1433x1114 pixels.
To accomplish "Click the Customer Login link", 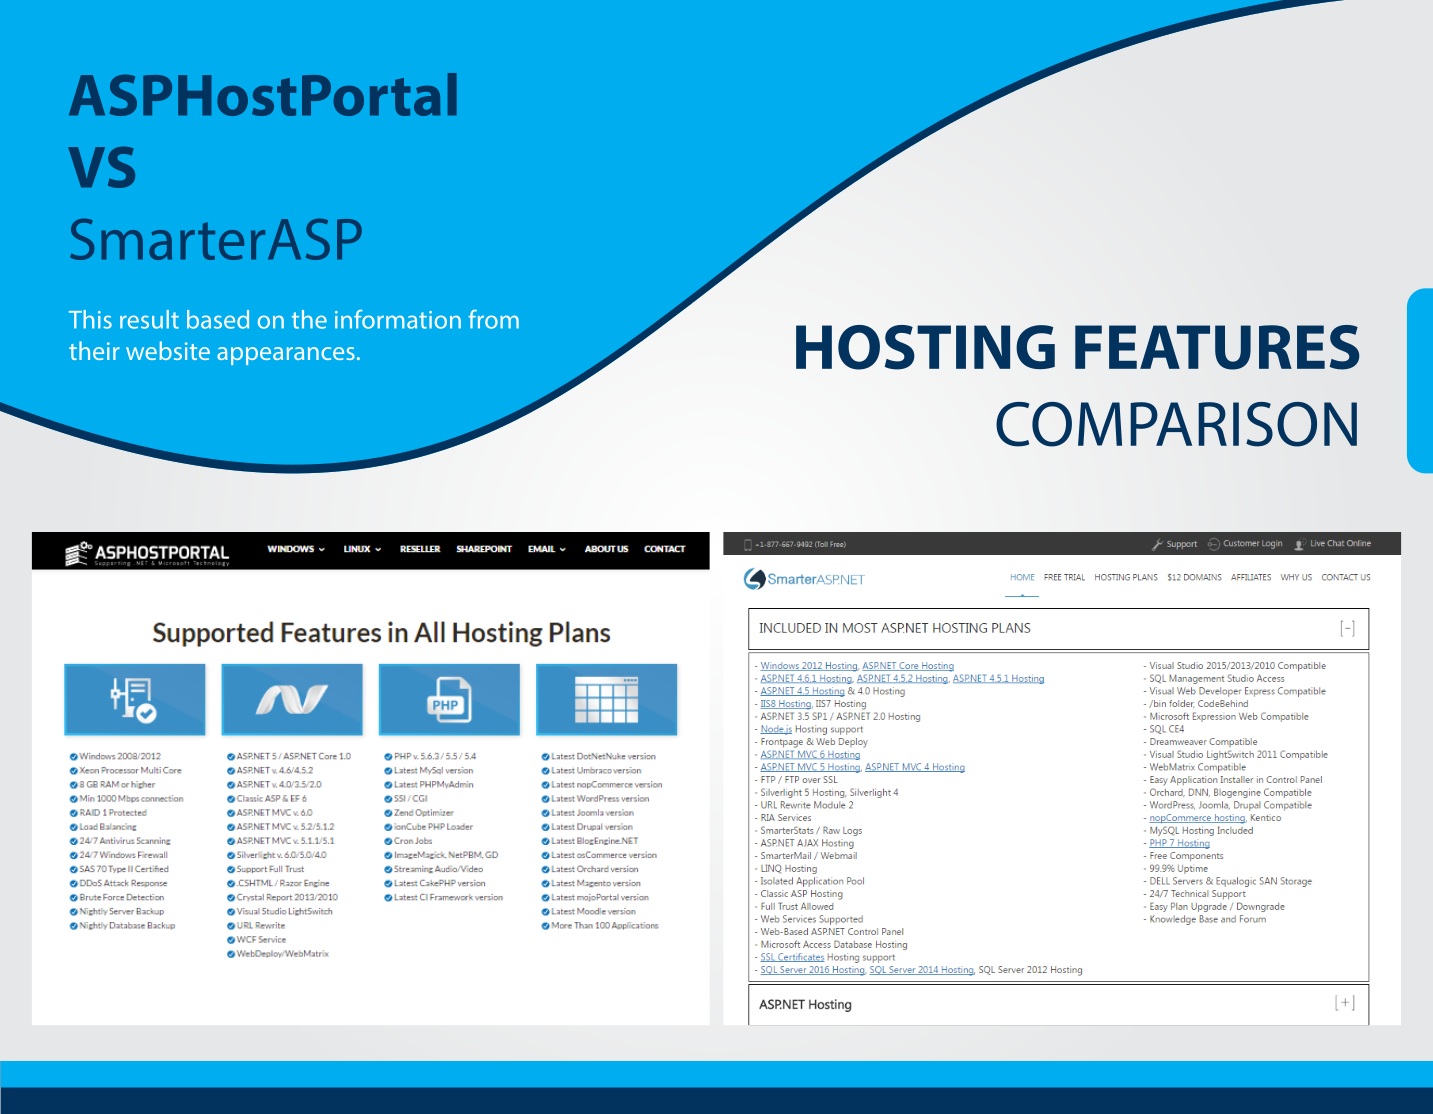I will [x=1253, y=544].
